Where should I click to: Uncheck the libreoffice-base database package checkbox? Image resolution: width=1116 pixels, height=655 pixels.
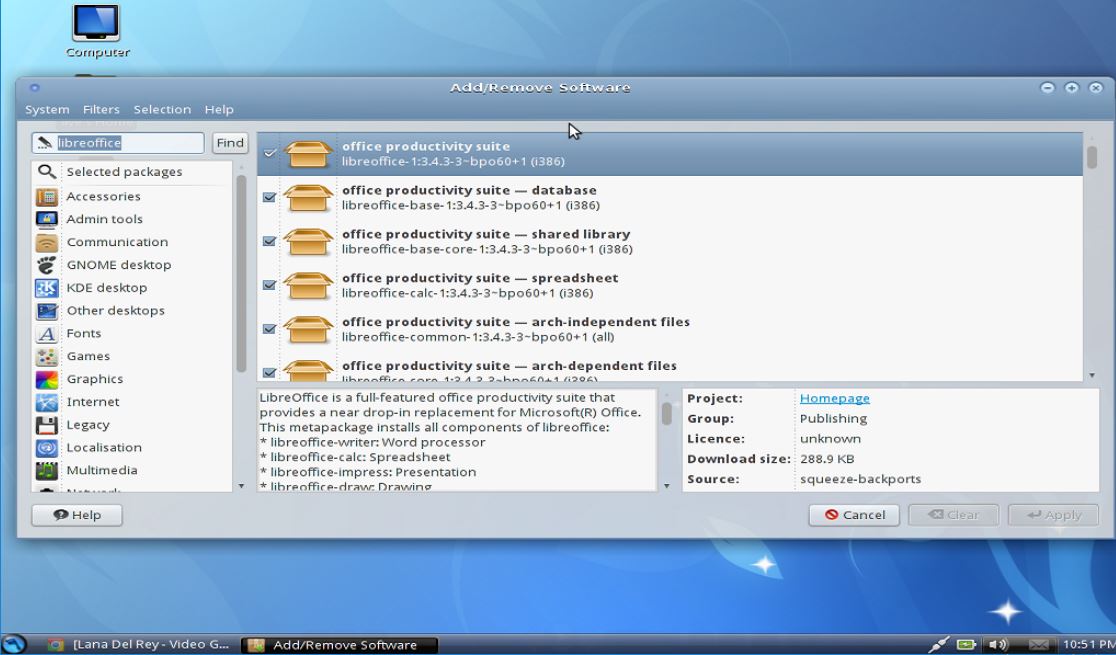[269, 198]
